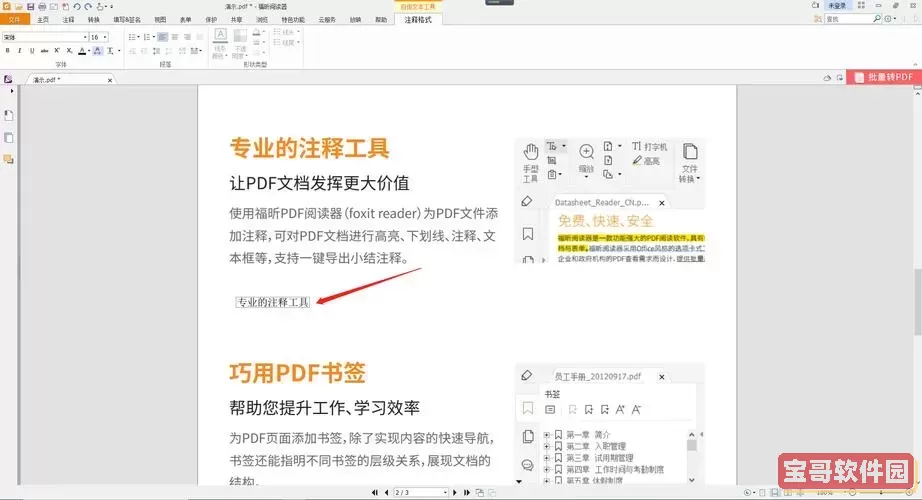Click the vertical scrollbar thumb of document
922x500 pixels.
tap(917, 301)
